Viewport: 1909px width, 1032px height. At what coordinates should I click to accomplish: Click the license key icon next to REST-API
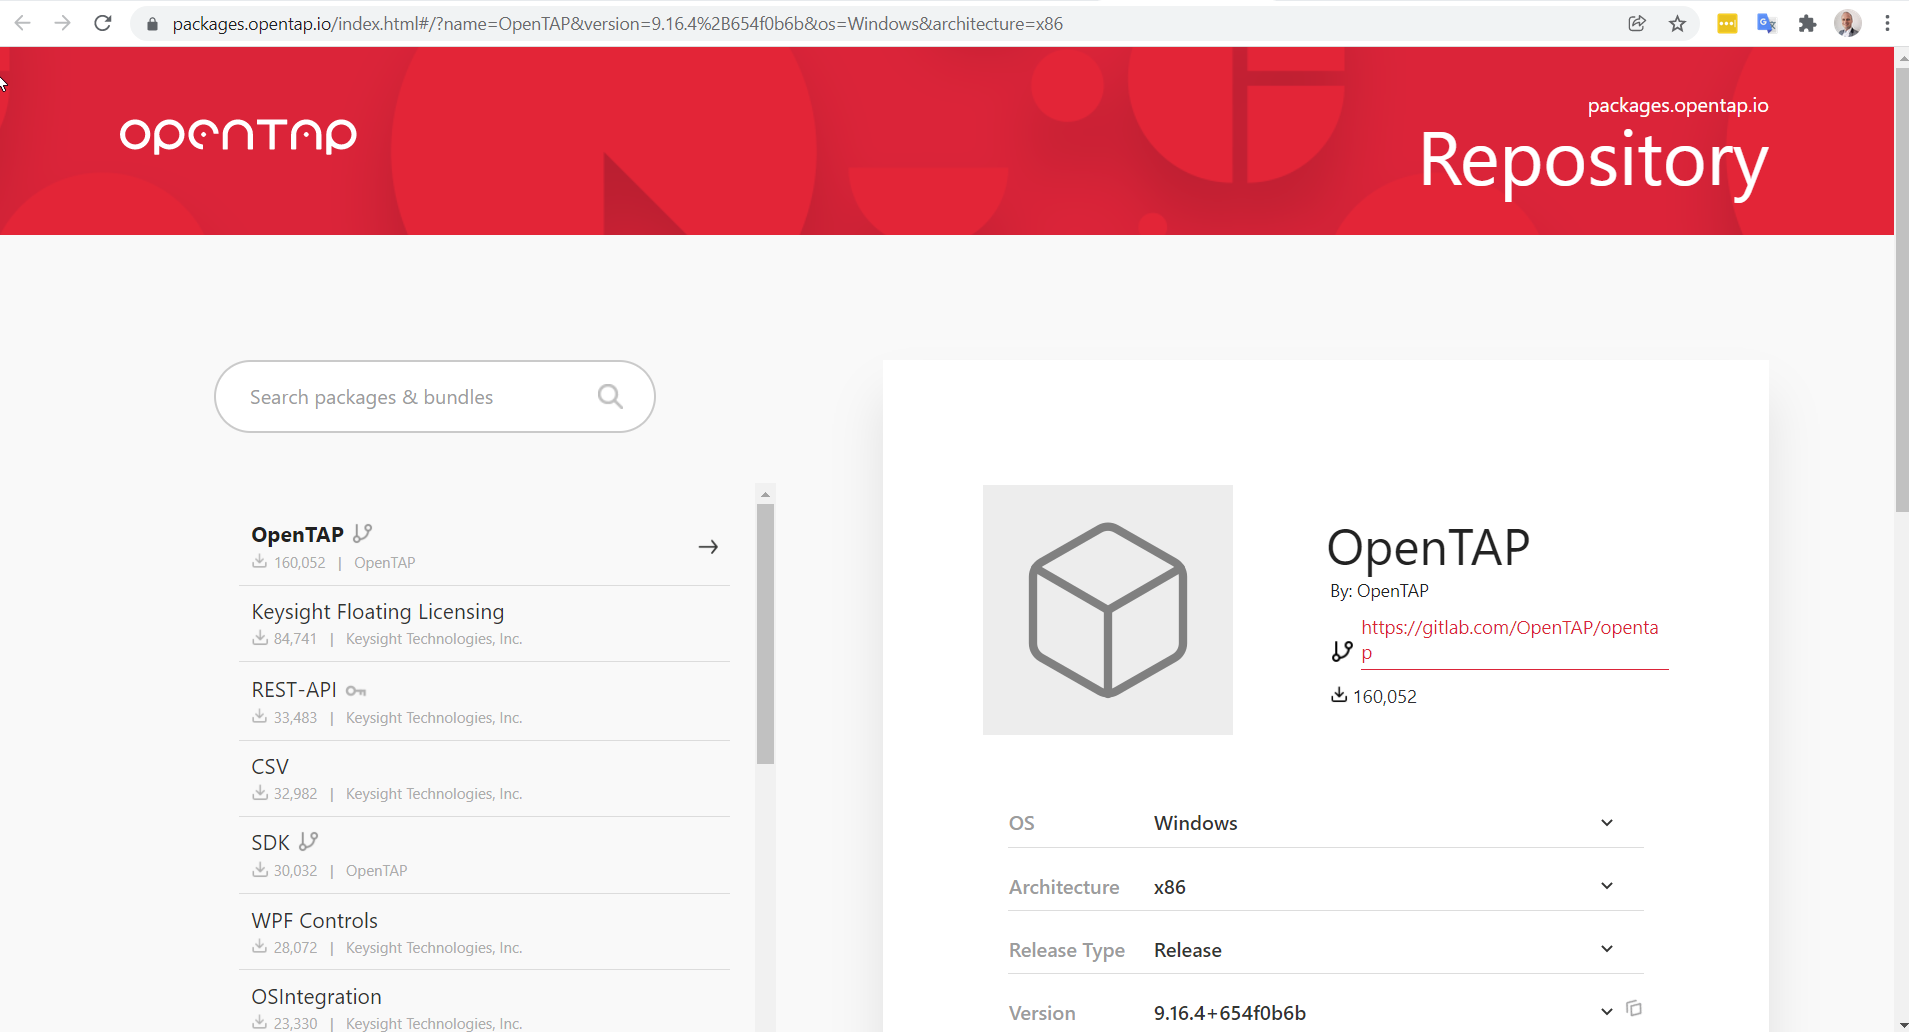click(355, 690)
